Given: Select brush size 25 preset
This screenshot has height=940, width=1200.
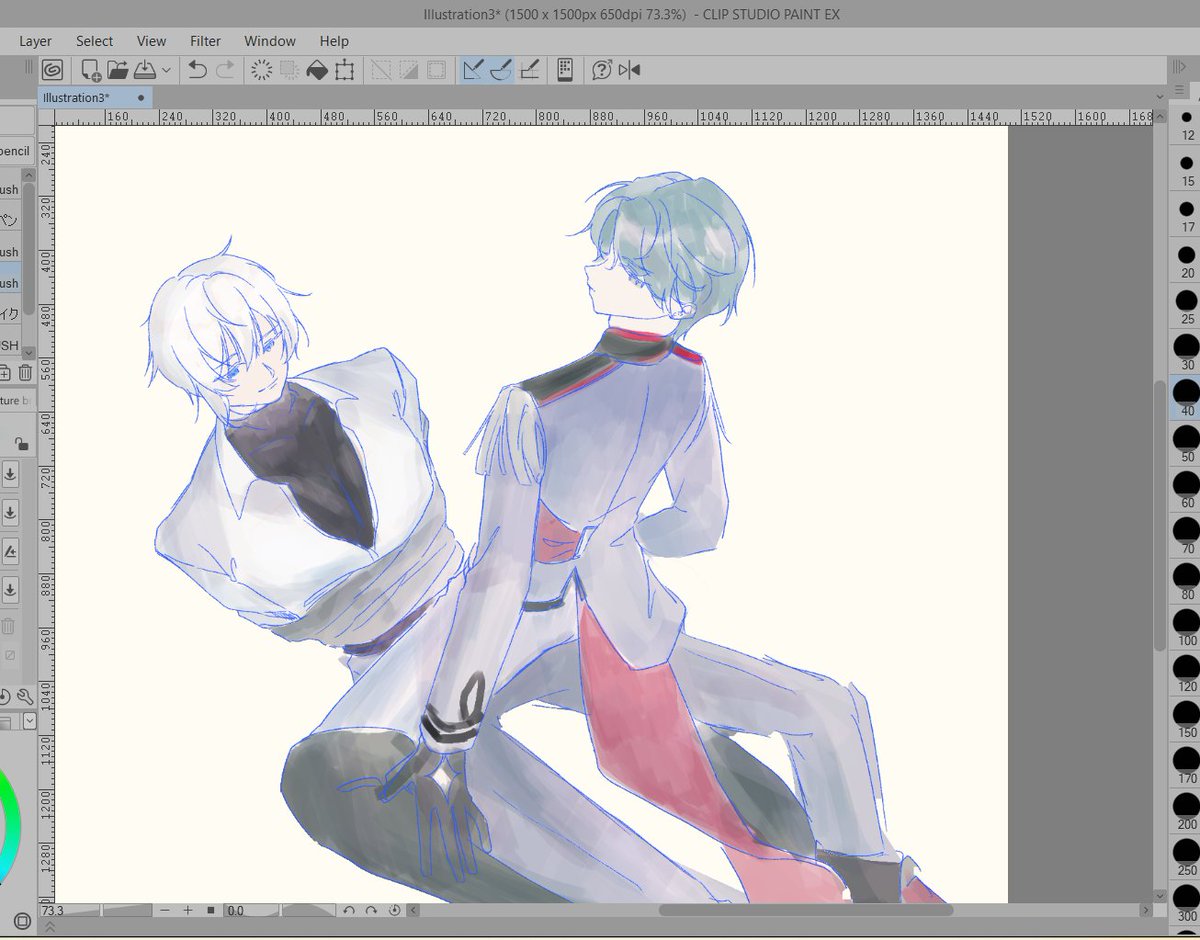Looking at the screenshot, I should tap(1187, 308).
